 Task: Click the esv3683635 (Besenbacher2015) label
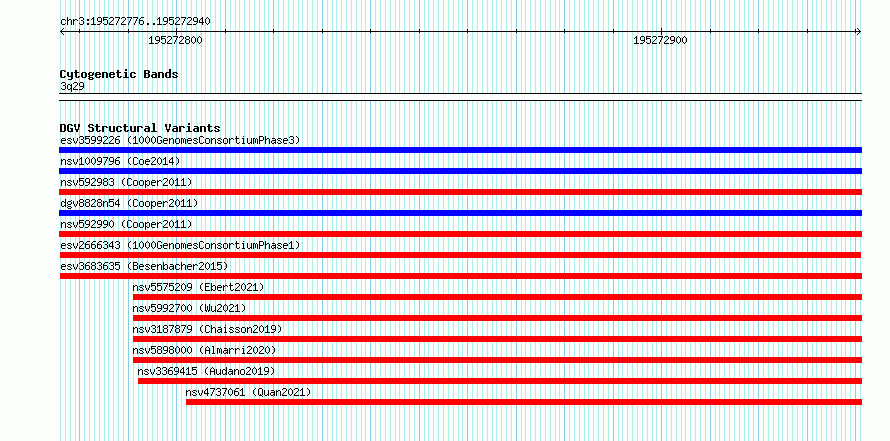tap(144, 266)
